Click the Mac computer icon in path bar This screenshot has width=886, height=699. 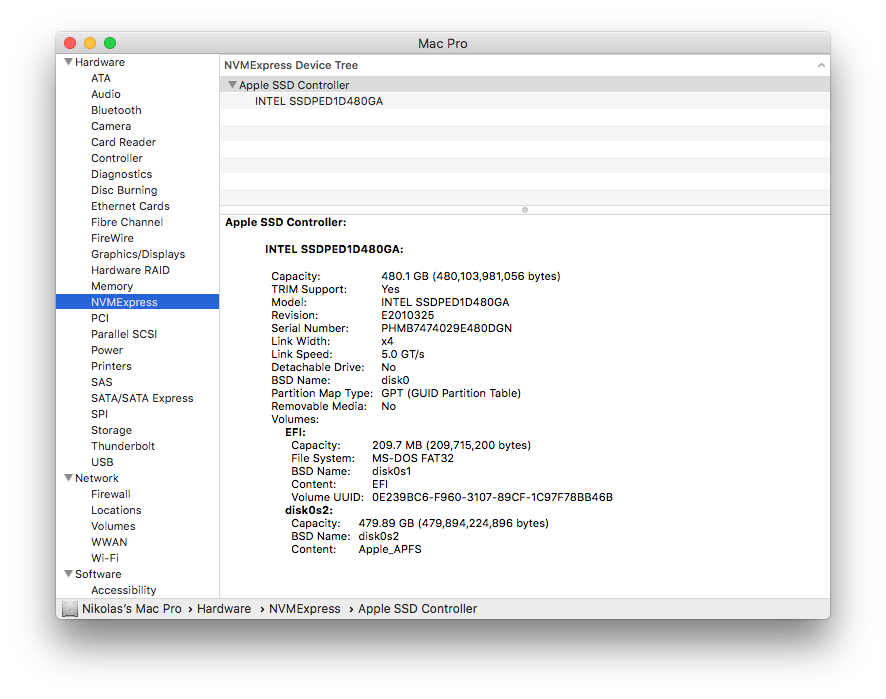(70, 609)
